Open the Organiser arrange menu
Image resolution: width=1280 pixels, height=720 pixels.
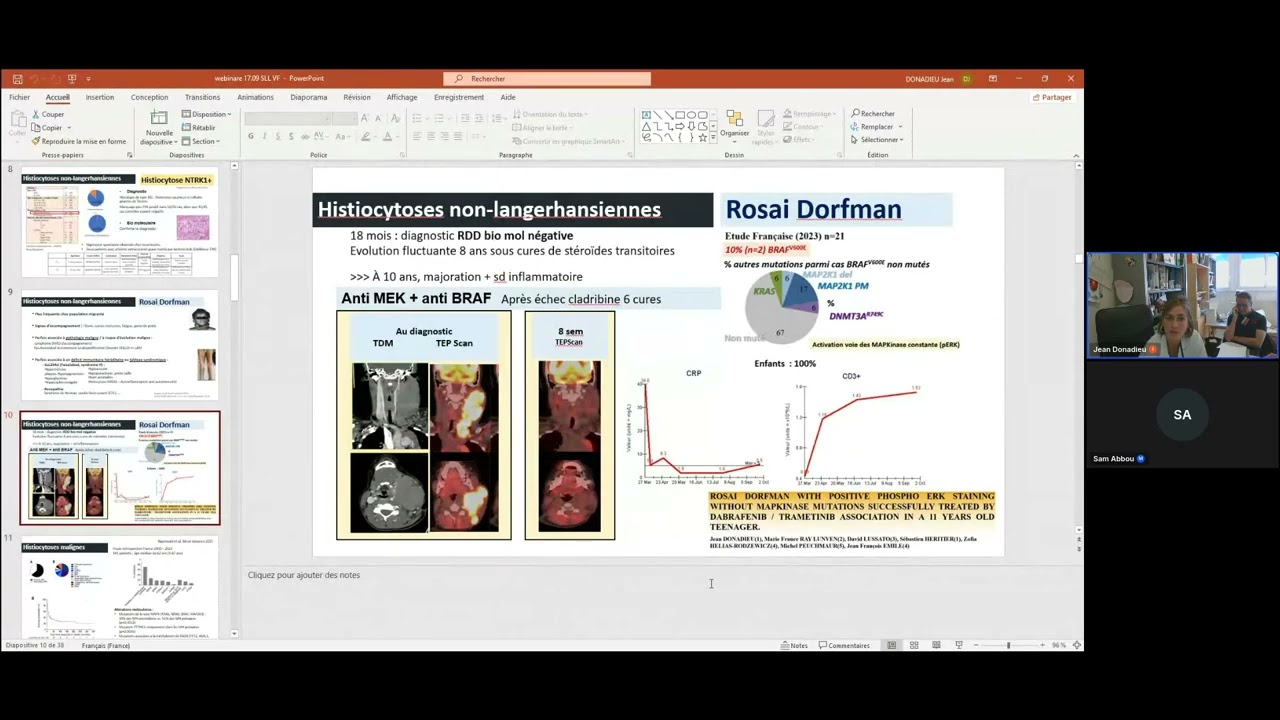click(734, 126)
